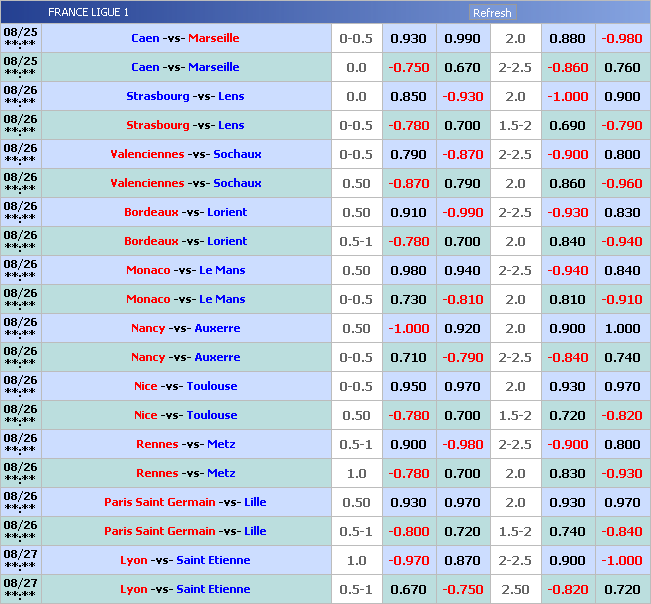651x604 pixels.
Task: Click the 0.710 odds for Nancy
Action: 408,358
